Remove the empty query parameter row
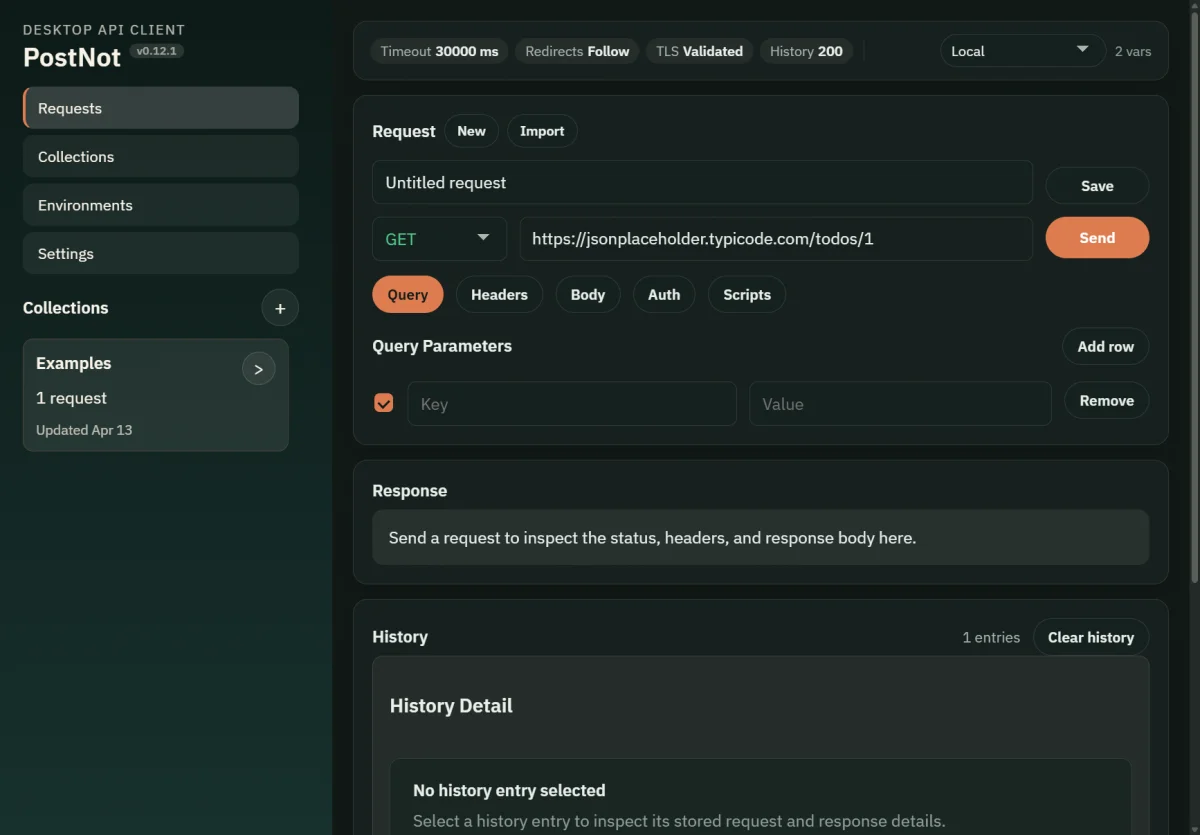The height and width of the screenshot is (835, 1200). [1107, 400]
